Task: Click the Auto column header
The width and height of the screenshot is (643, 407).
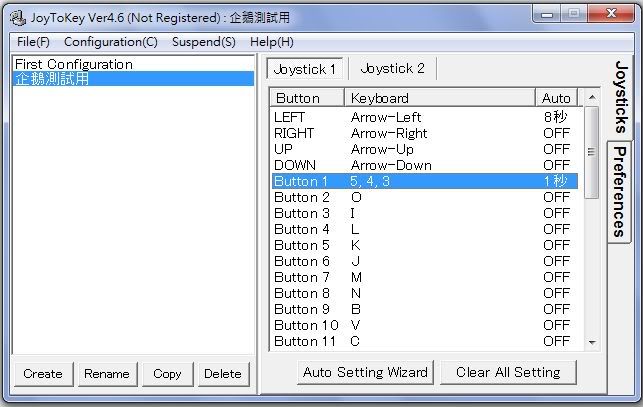Action: pos(556,98)
